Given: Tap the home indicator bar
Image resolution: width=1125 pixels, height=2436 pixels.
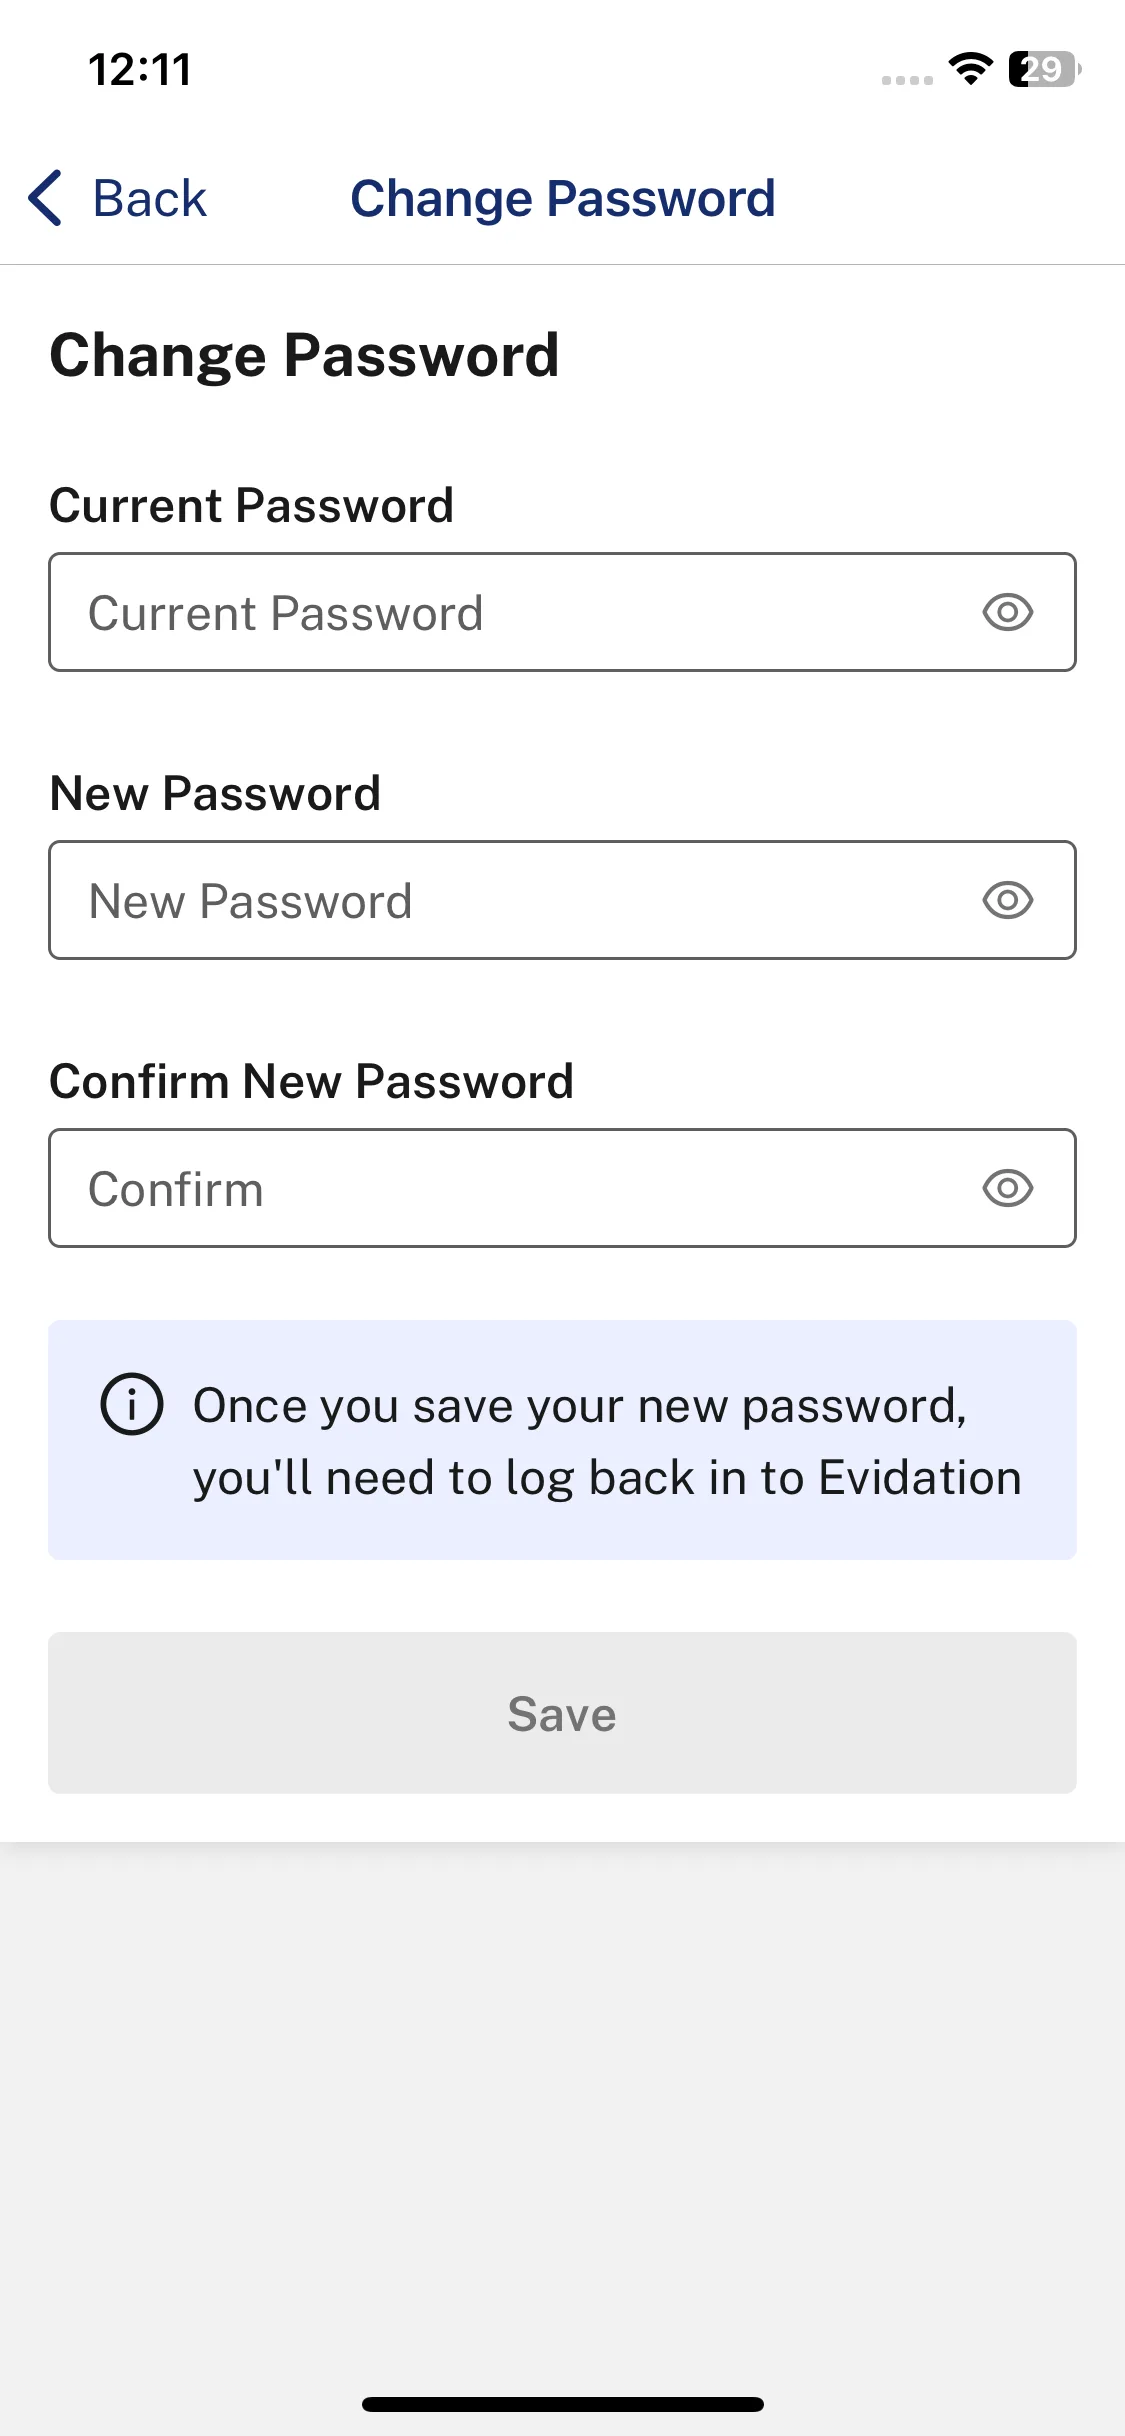Looking at the screenshot, I should point(562,2404).
